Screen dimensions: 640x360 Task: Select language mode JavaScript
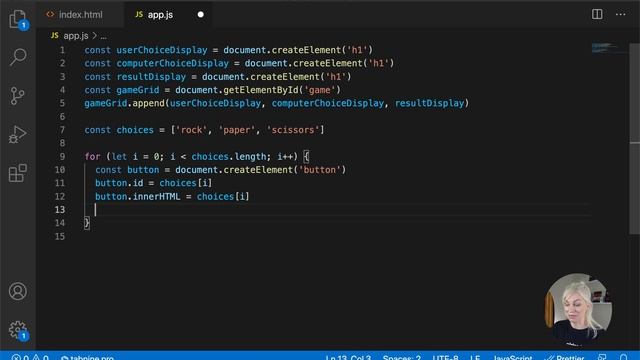[x=513, y=357]
